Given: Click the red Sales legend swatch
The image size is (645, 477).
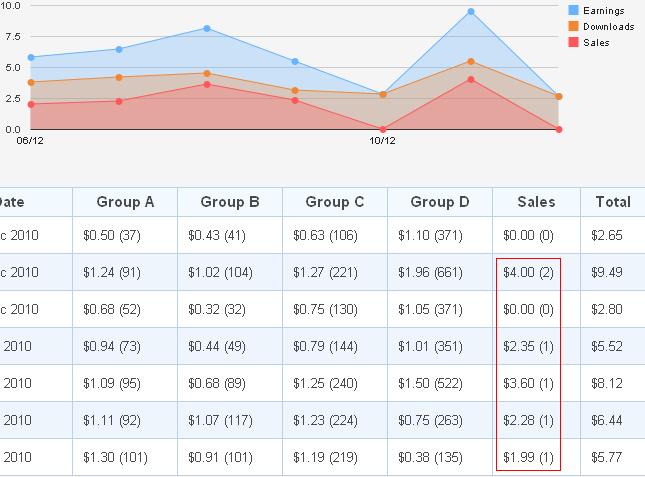Looking at the screenshot, I should 573,43.
